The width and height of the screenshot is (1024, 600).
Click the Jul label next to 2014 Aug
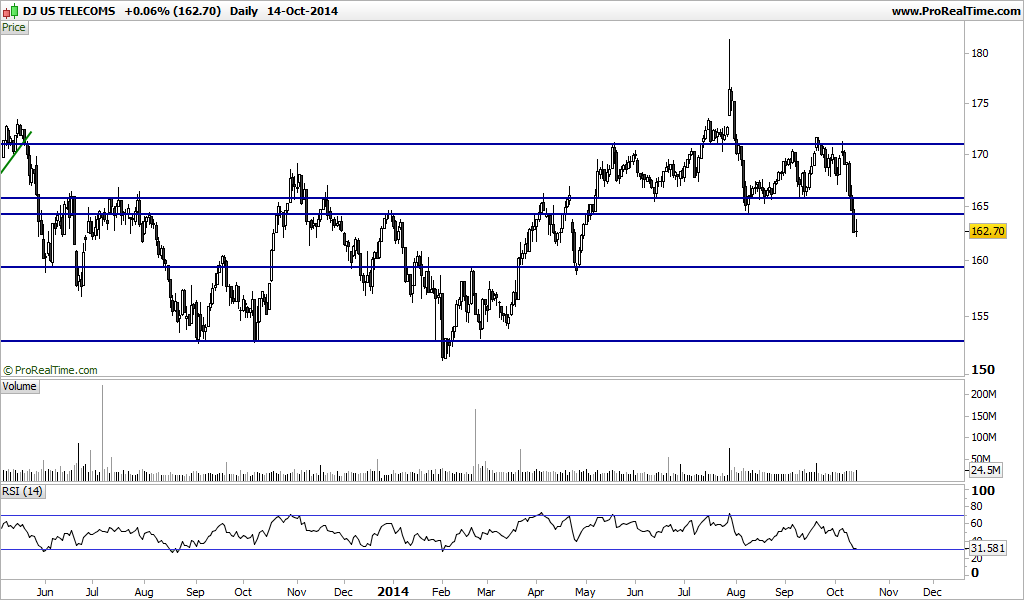[x=683, y=592]
